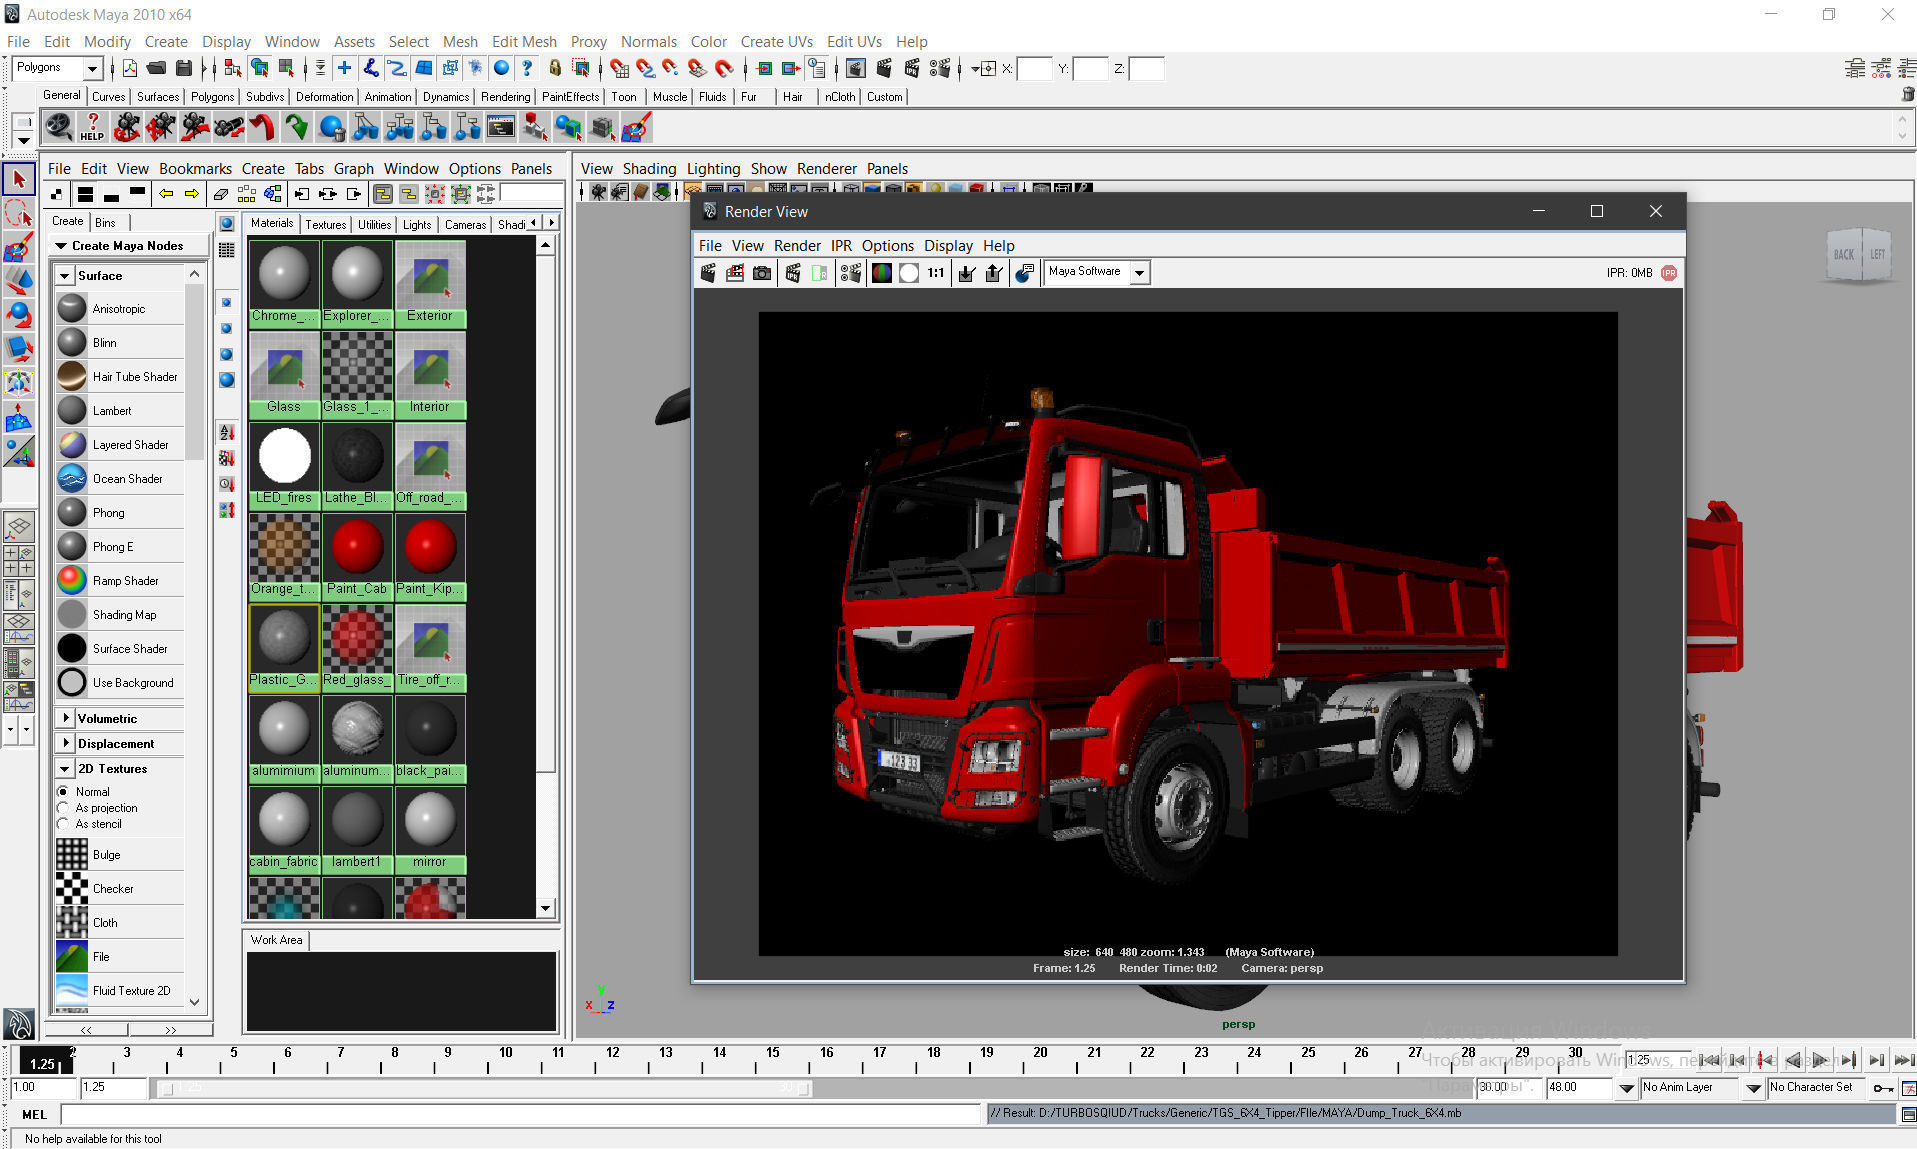
Task: Collapse the Surface node category
Action: [65, 275]
